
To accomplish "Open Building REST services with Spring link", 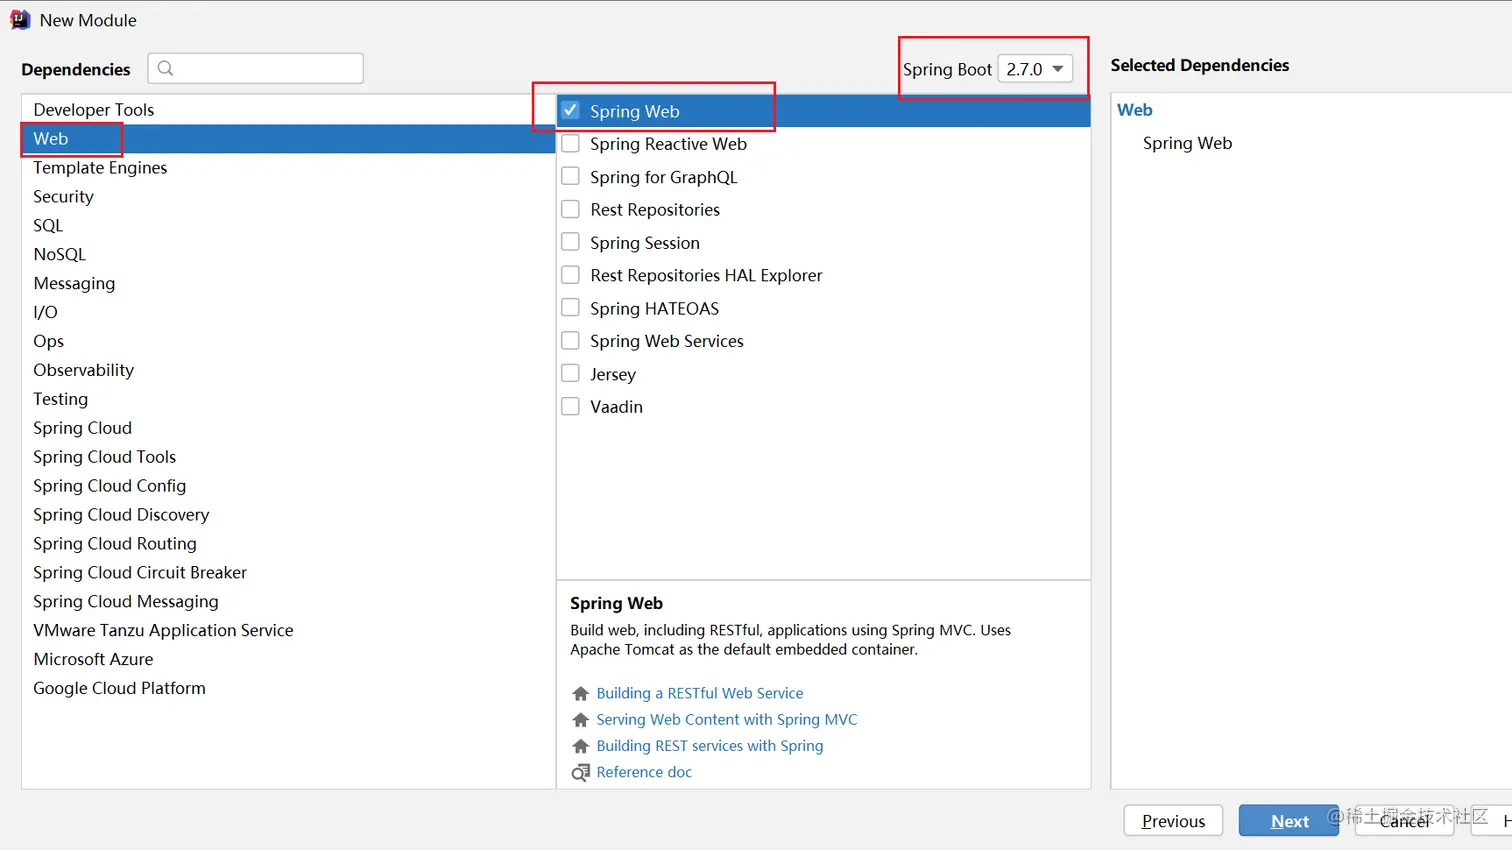I will tap(710, 746).
